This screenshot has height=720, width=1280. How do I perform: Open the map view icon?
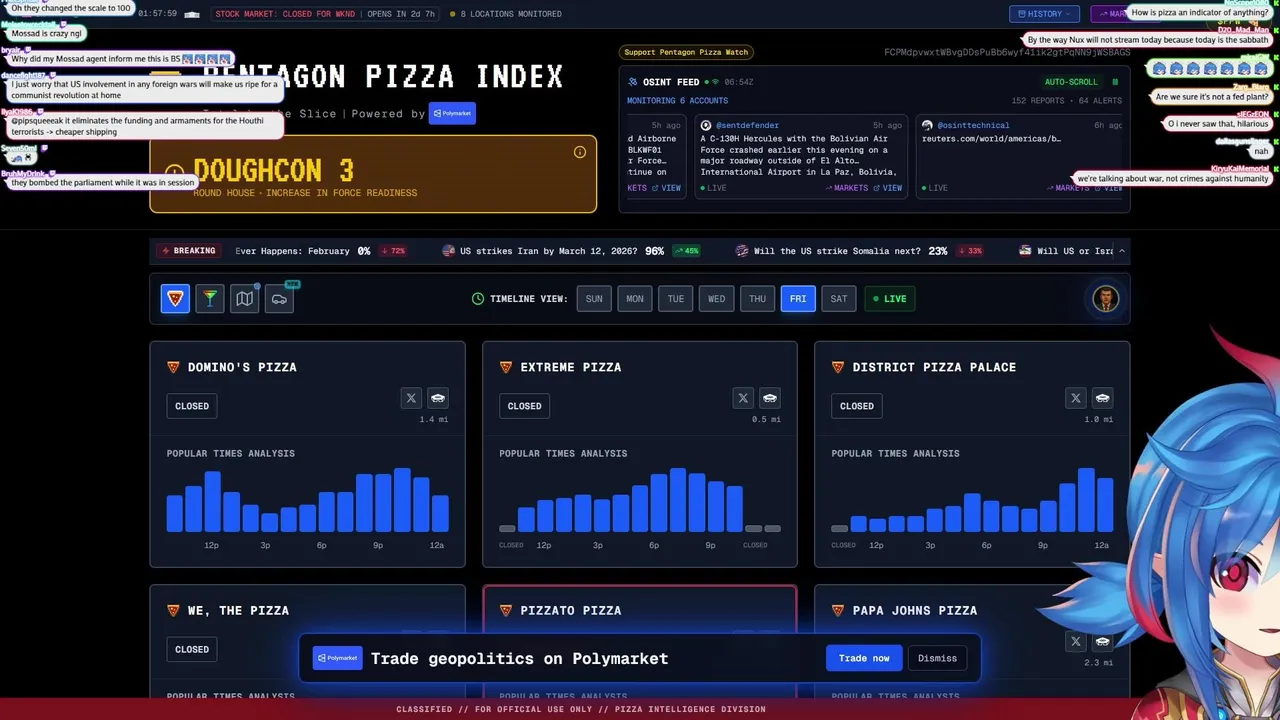click(x=245, y=298)
